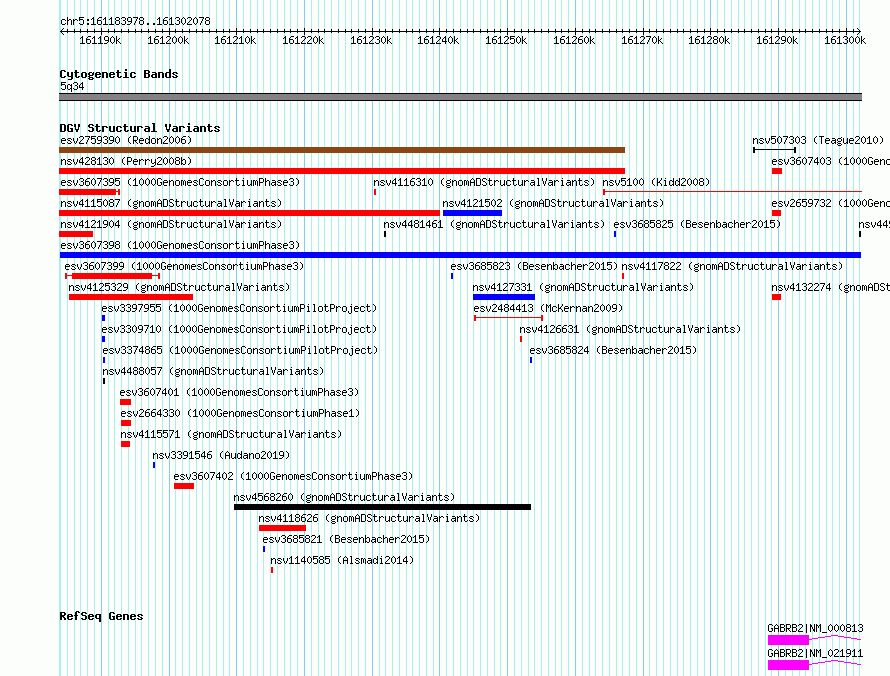Screen dimensions: 890x676
Task: Open esv3374865 PilotProject label
Action: click(240, 350)
